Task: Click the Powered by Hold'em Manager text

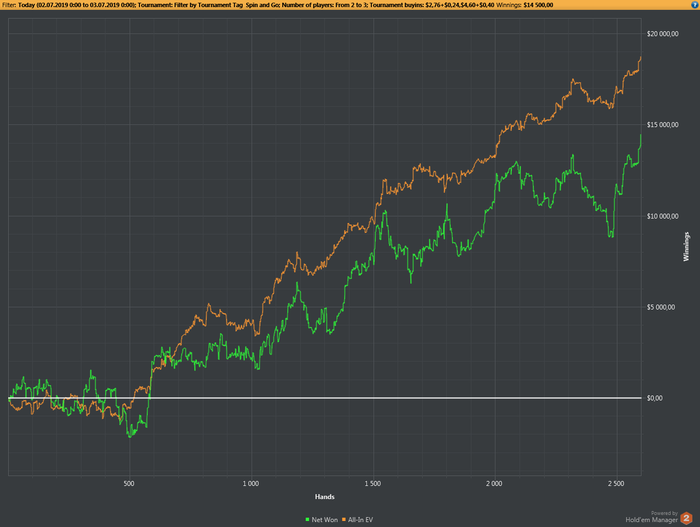Action: [652, 517]
